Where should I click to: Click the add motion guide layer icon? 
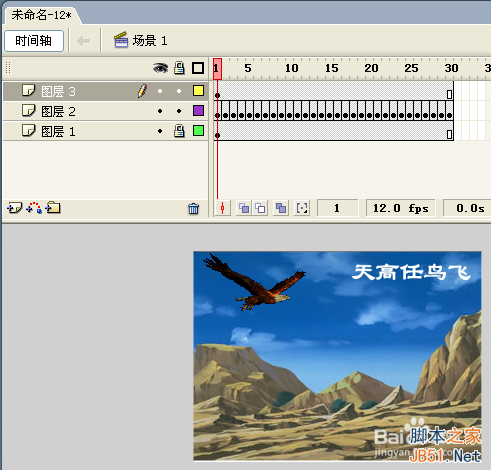34,208
